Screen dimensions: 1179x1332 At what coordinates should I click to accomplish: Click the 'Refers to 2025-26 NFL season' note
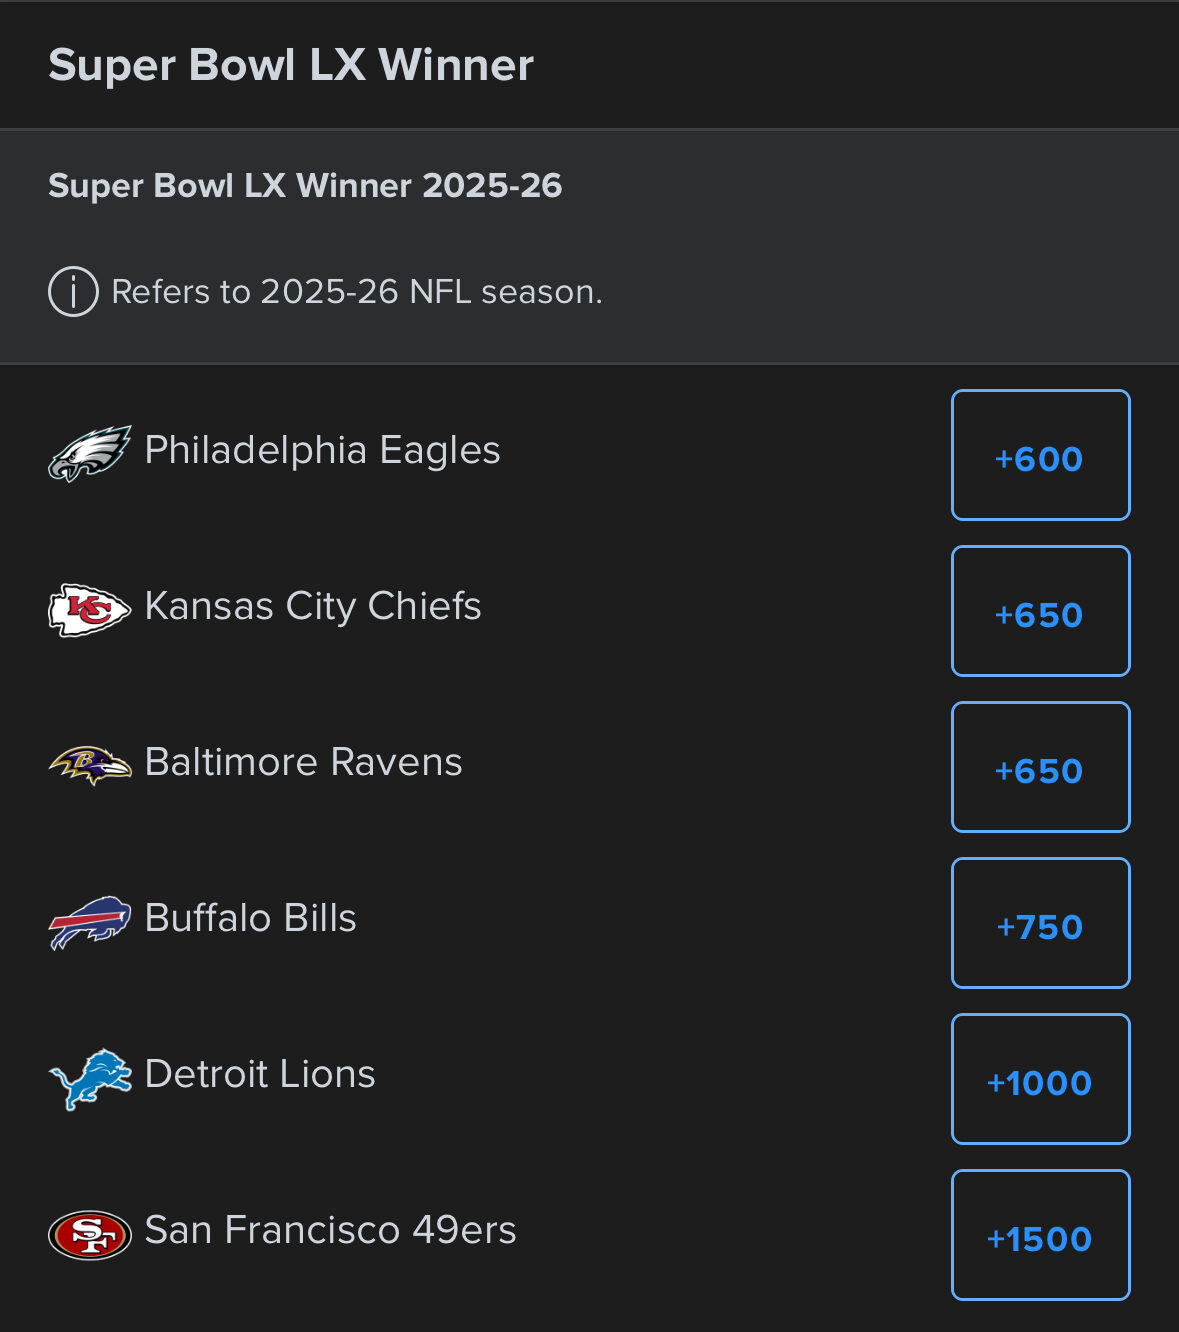click(x=357, y=292)
